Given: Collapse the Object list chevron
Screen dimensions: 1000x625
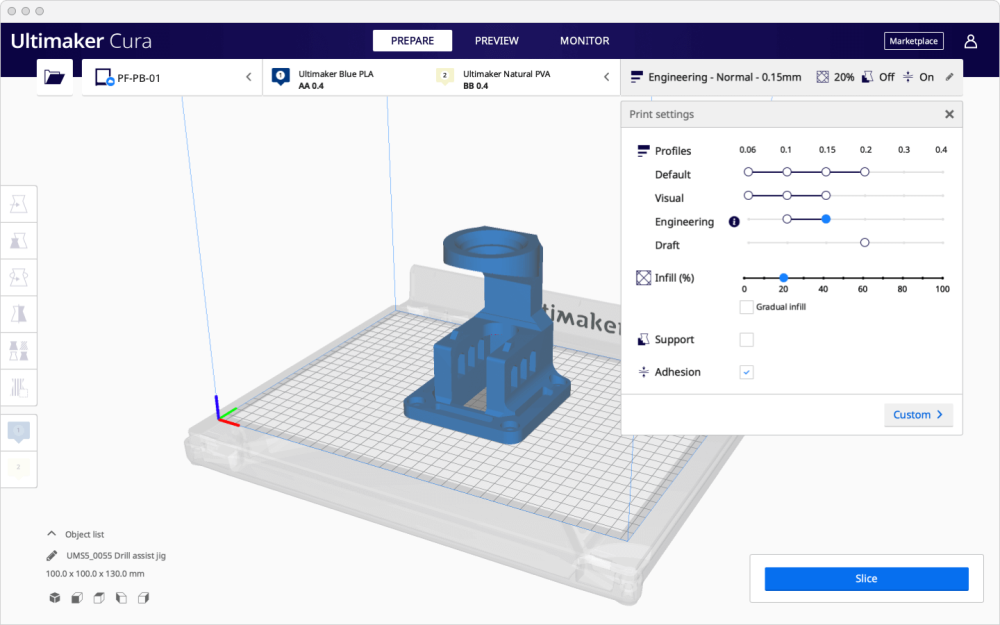Looking at the screenshot, I should [52, 534].
